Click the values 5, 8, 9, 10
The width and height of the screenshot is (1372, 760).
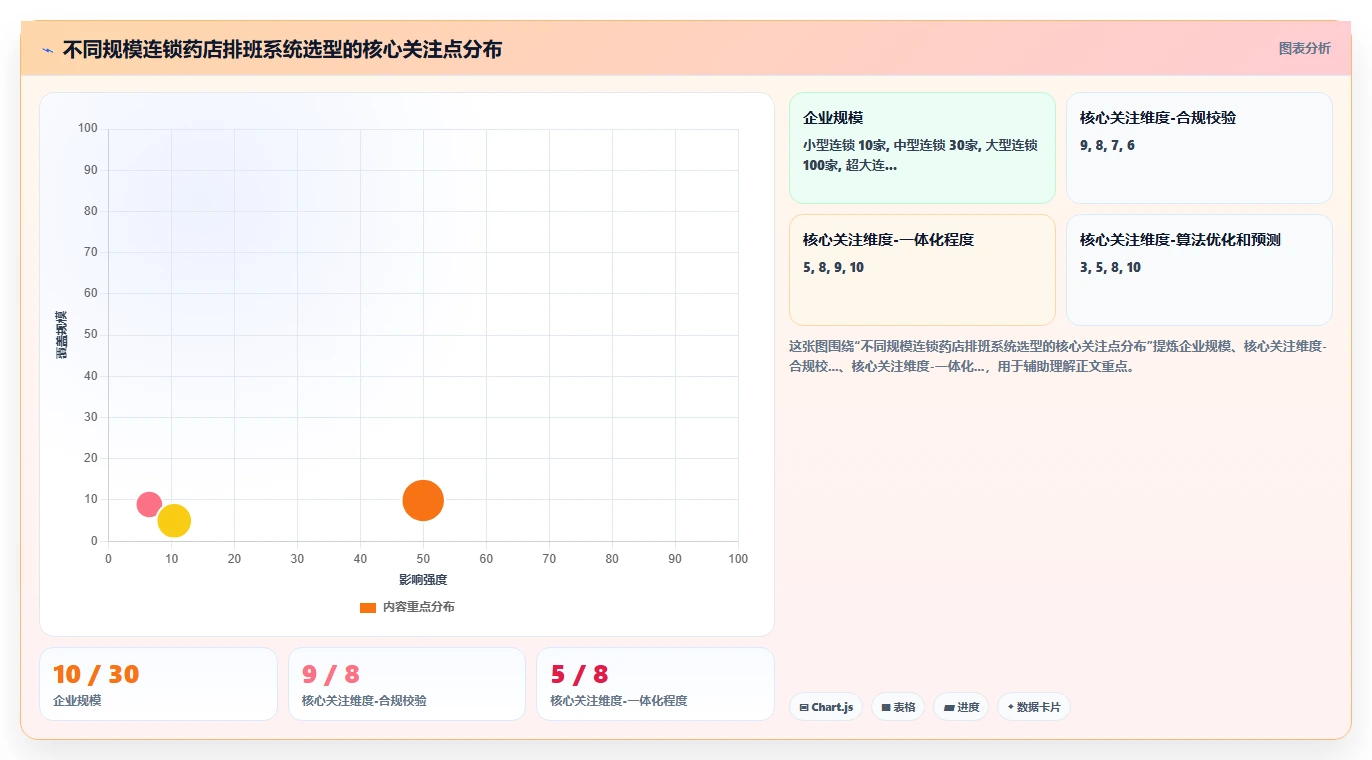tap(833, 268)
